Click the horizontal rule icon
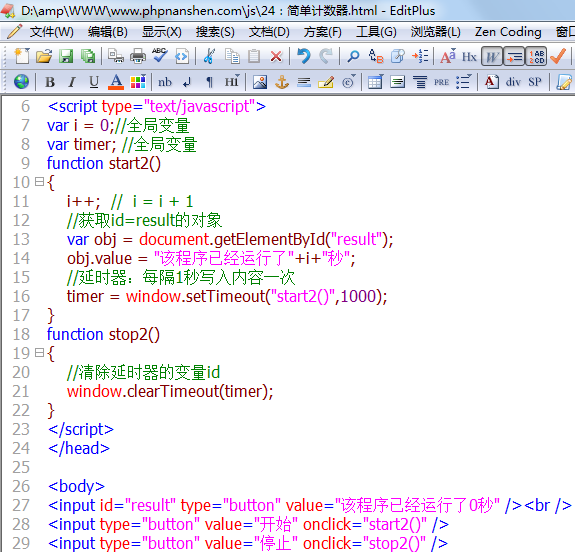 [x=304, y=82]
